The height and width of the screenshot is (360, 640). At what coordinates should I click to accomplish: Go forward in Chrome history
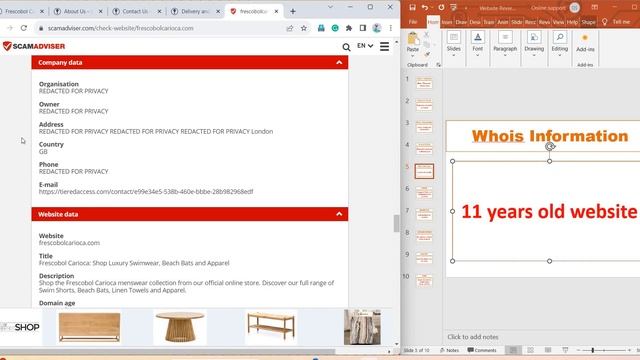coord(10,28)
